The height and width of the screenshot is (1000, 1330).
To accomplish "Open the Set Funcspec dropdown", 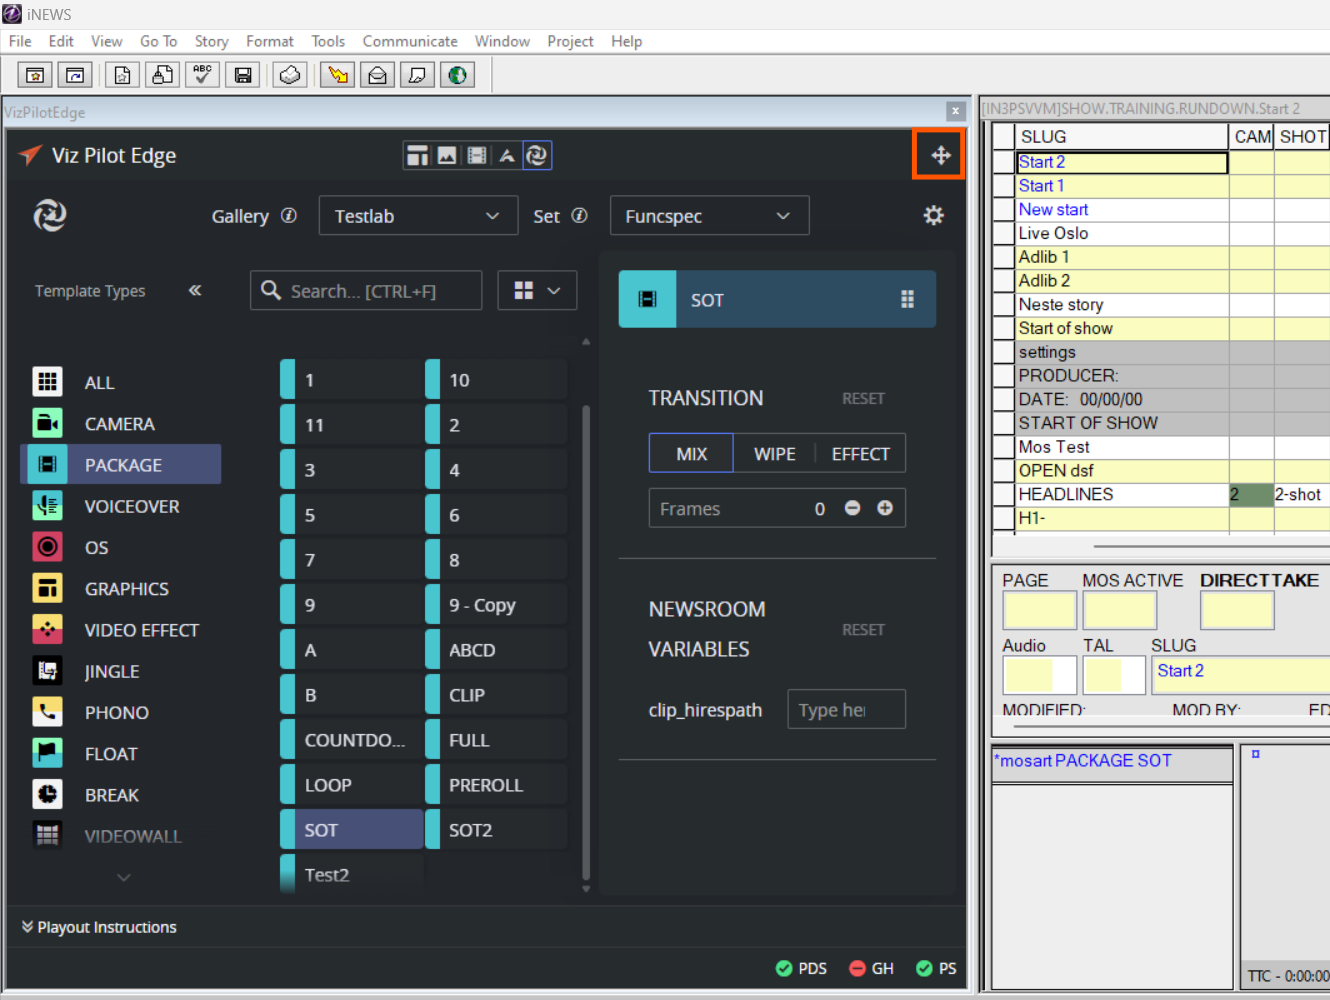I will click(x=709, y=216).
